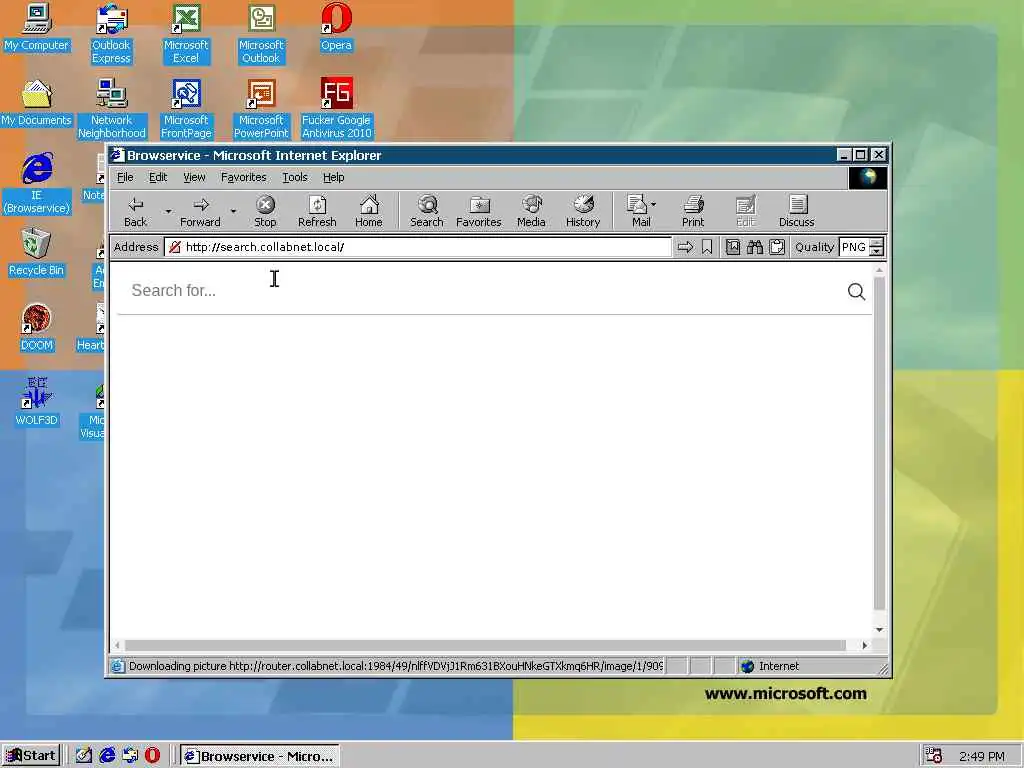Click Show Desktop quick launch icon
1024x768 pixels.
pyautogui.click(x=84, y=756)
